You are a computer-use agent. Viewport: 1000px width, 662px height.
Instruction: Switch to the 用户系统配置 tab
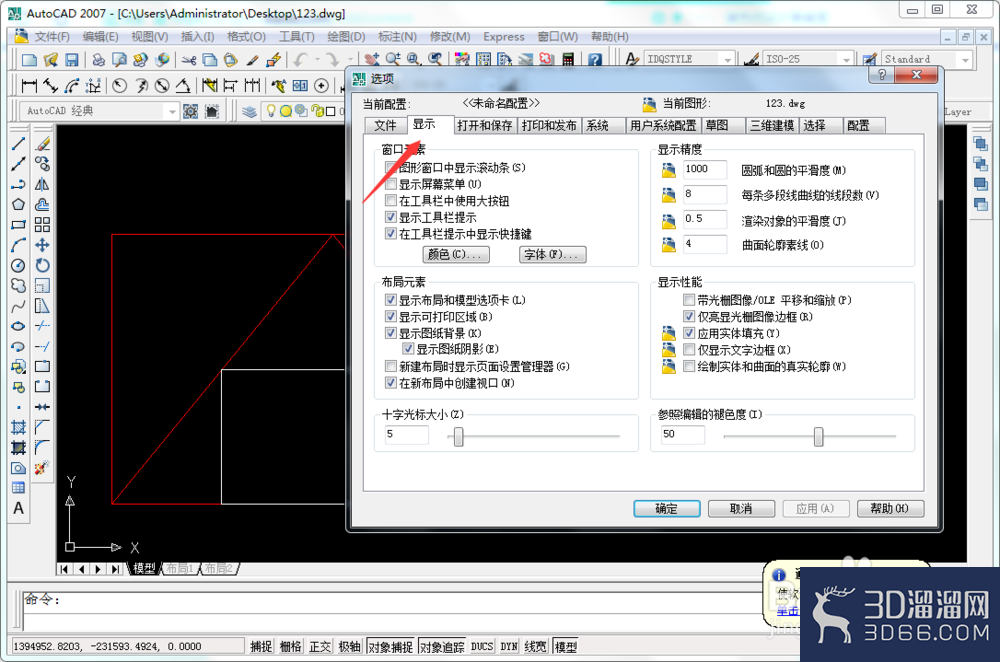pos(663,126)
